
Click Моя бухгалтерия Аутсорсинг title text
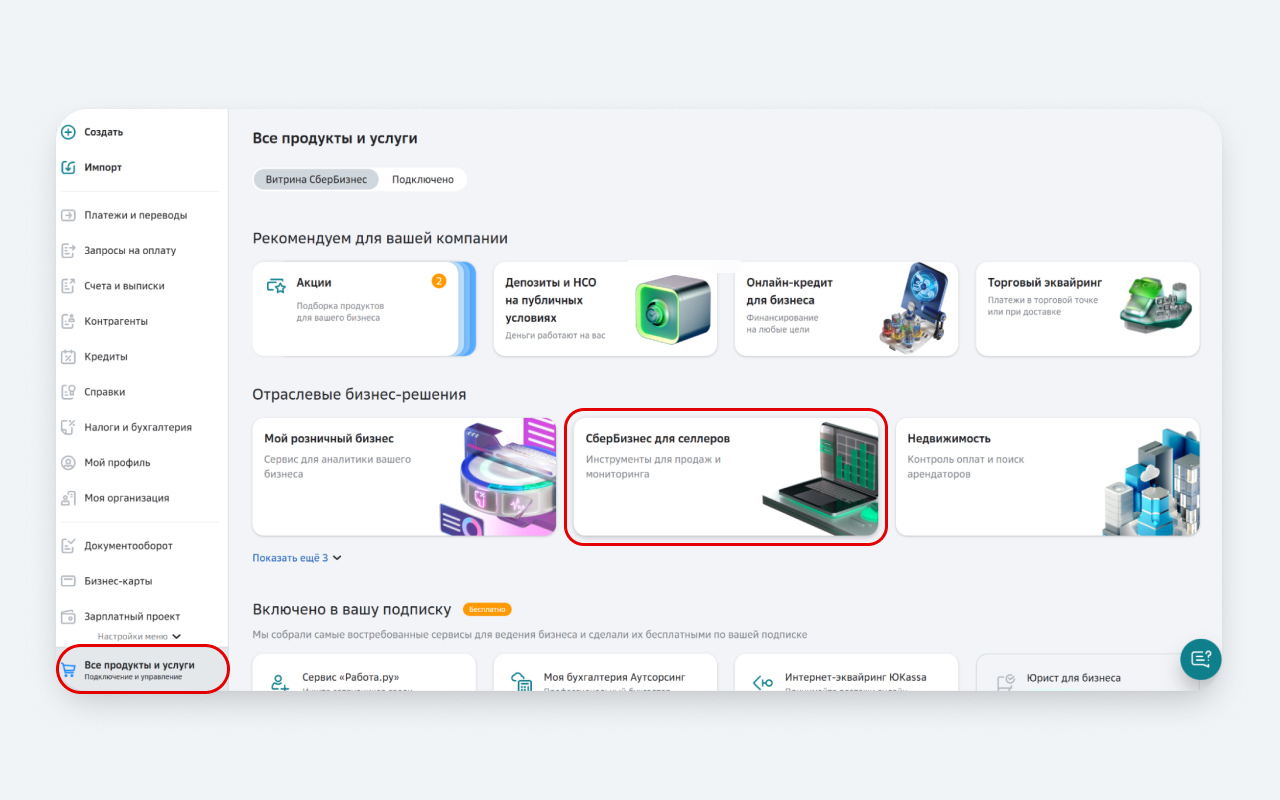(615, 677)
